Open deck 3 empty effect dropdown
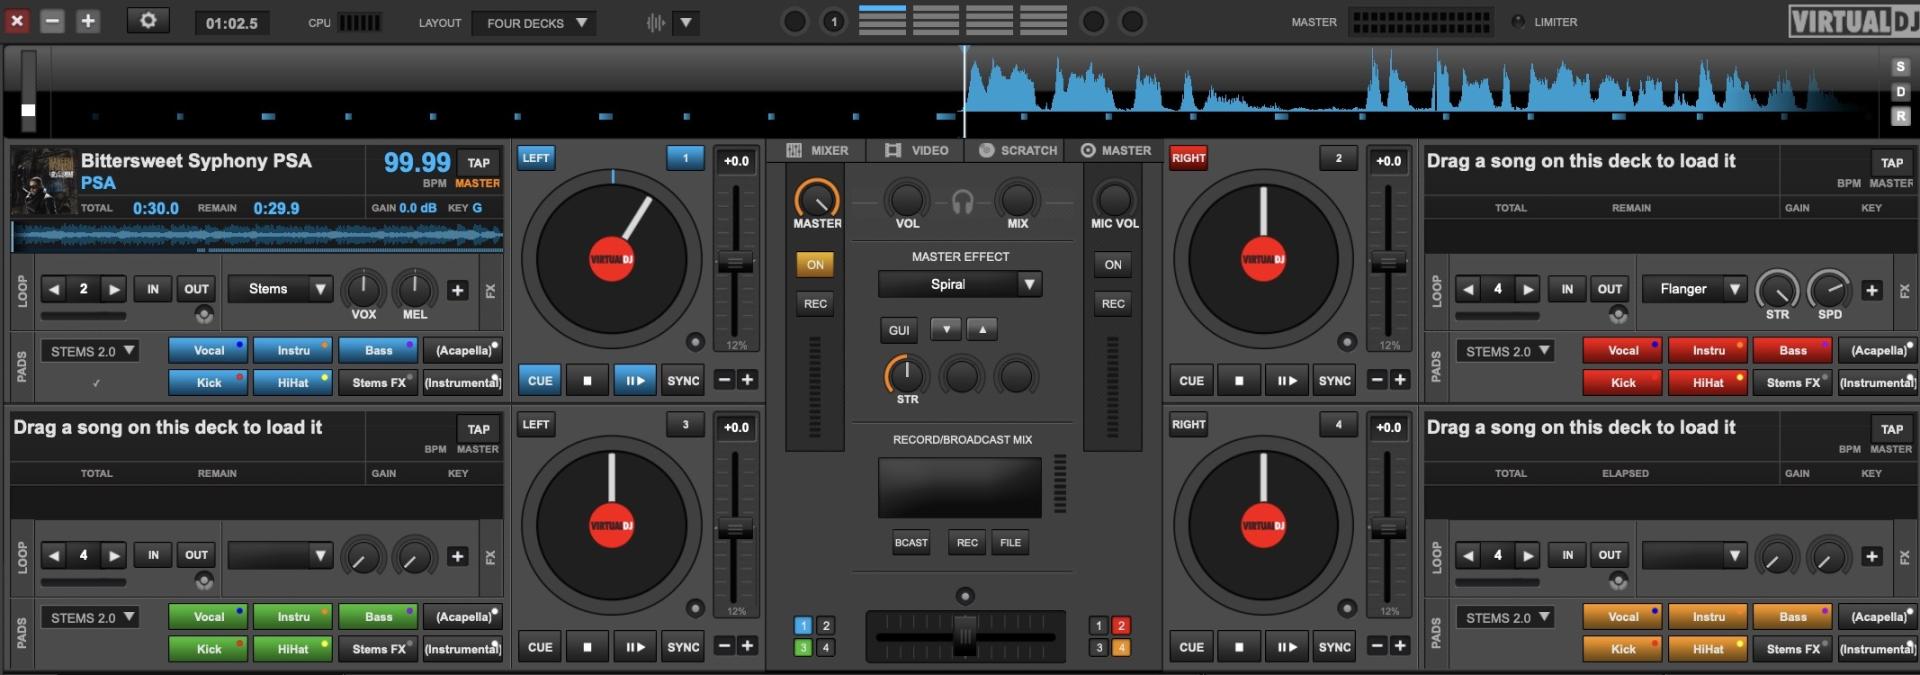Screen dimensions: 1920x675 click(x=280, y=555)
